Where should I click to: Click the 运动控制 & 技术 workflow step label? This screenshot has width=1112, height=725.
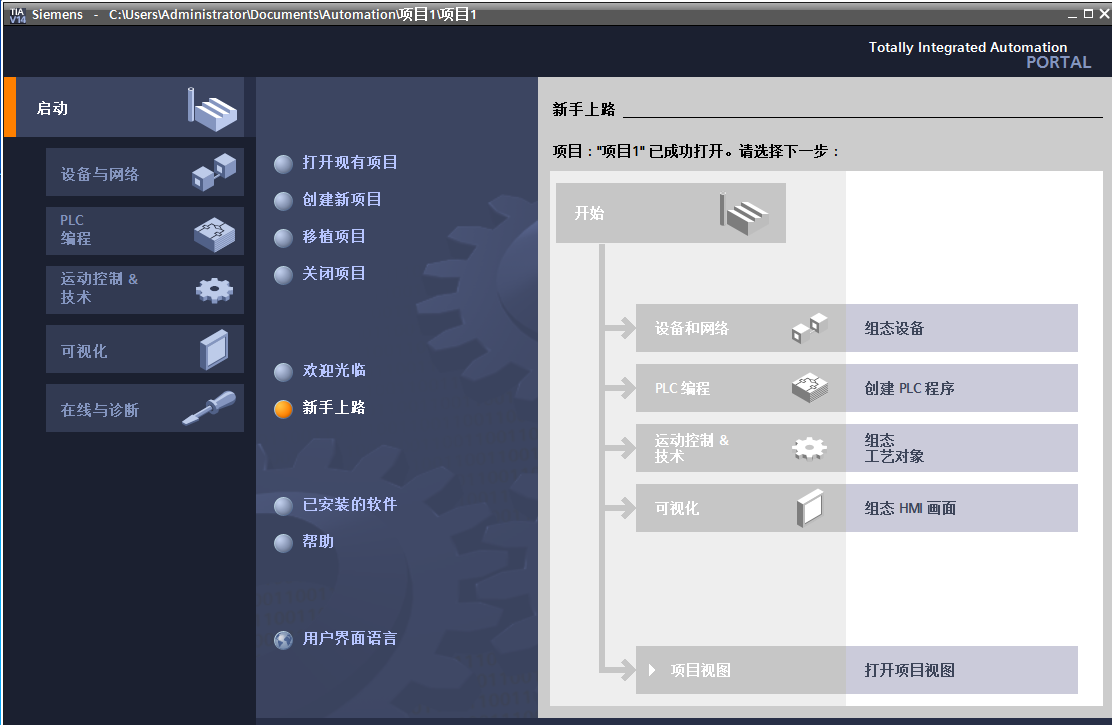tap(691, 448)
